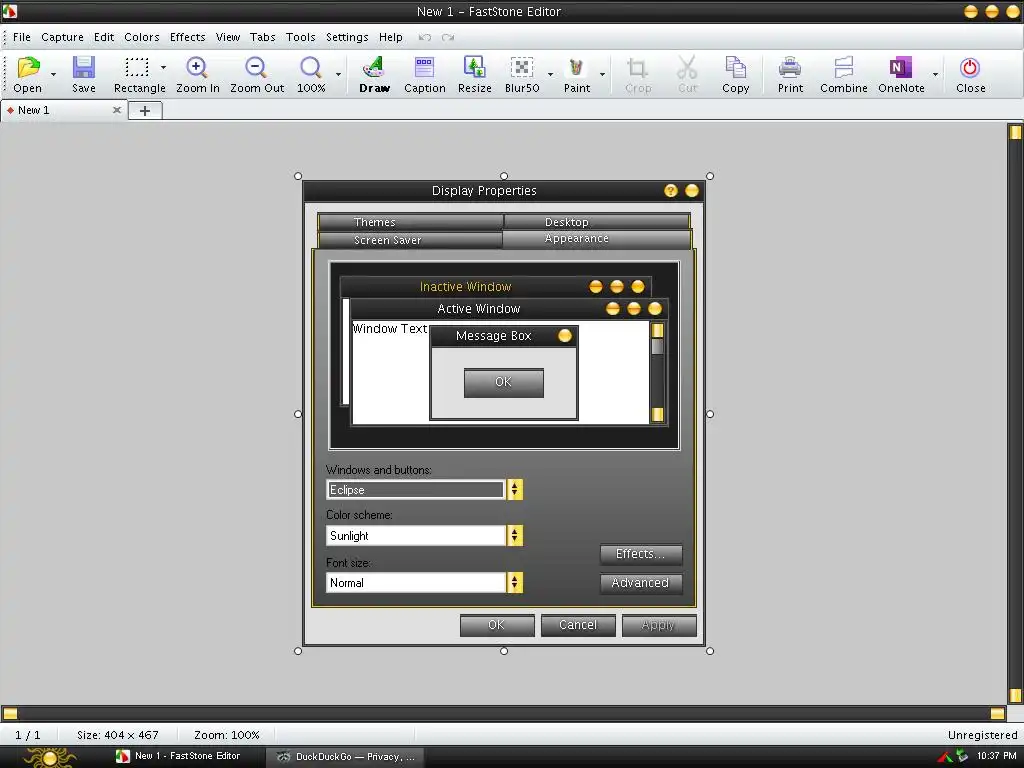Image resolution: width=1024 pixels, height=768 pixels.
Task: Click the Effects... button in the captured dialog
Action: pyautogui.click(x=641, y=554)
